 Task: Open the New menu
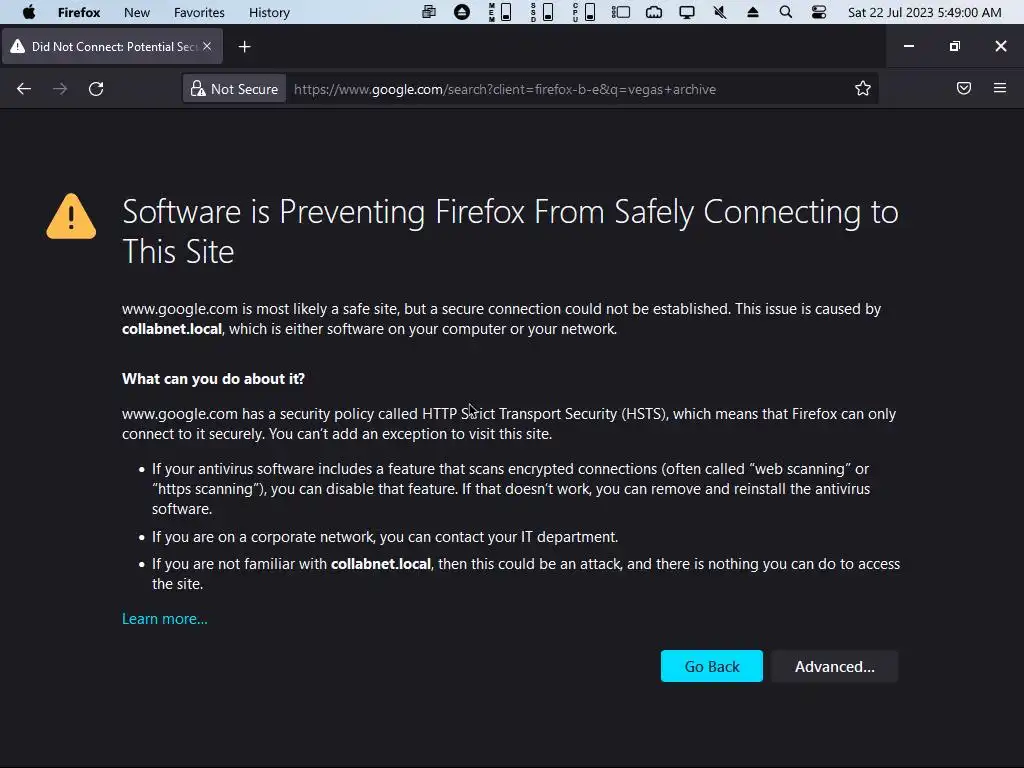[x=136, y=12]
